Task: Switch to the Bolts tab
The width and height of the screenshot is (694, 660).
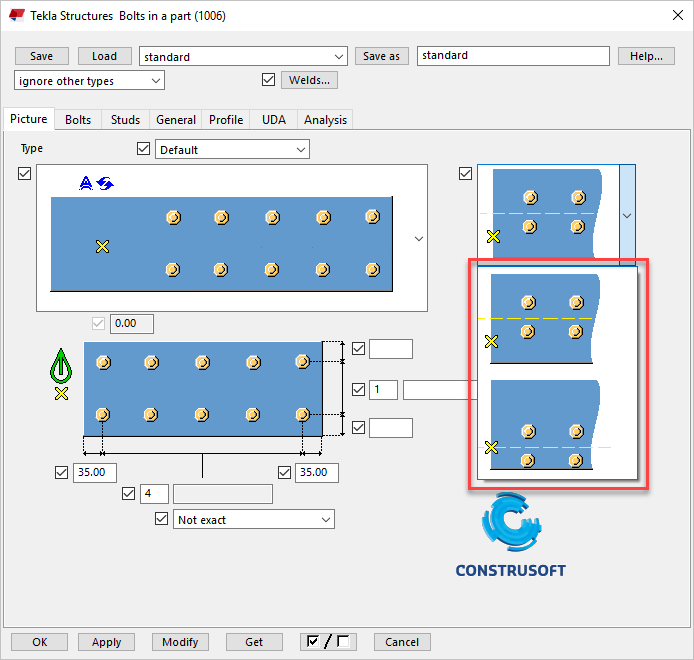Action: coord(78,120)
